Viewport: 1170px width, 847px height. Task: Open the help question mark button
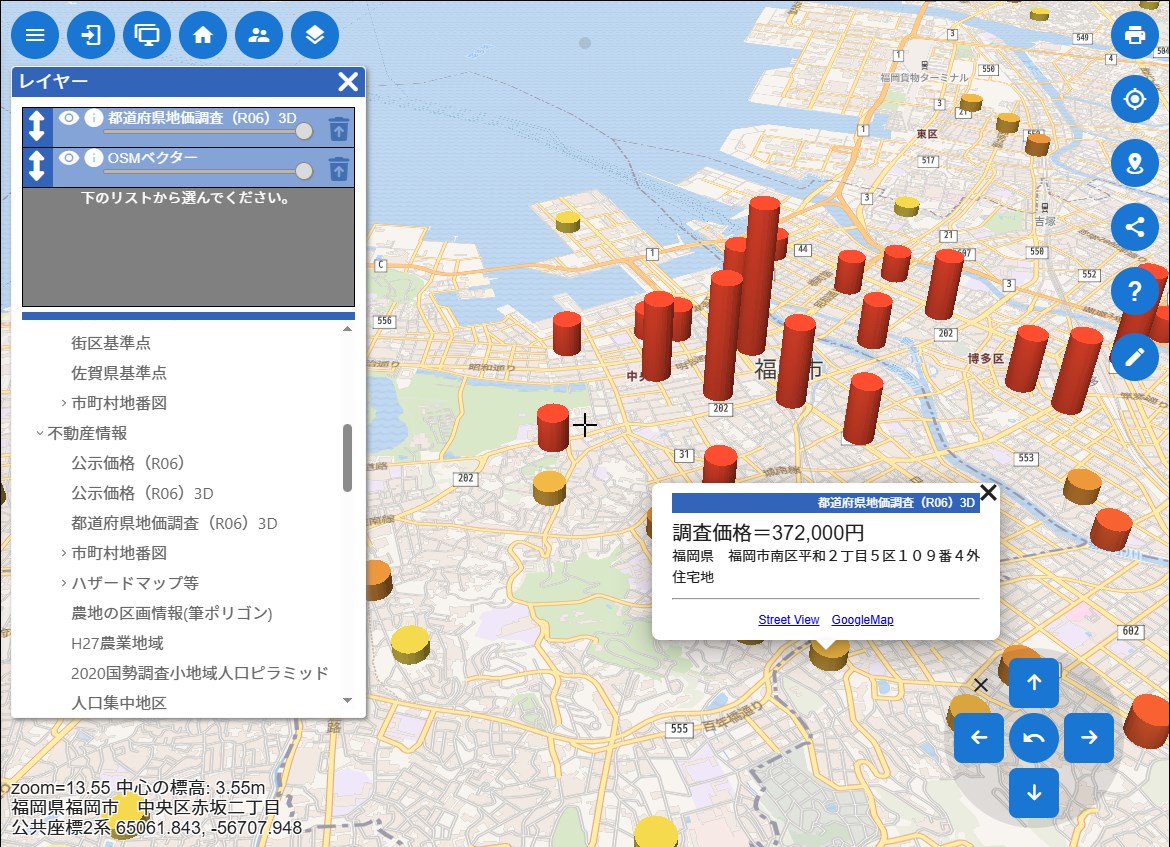[x=1134, y=292]
